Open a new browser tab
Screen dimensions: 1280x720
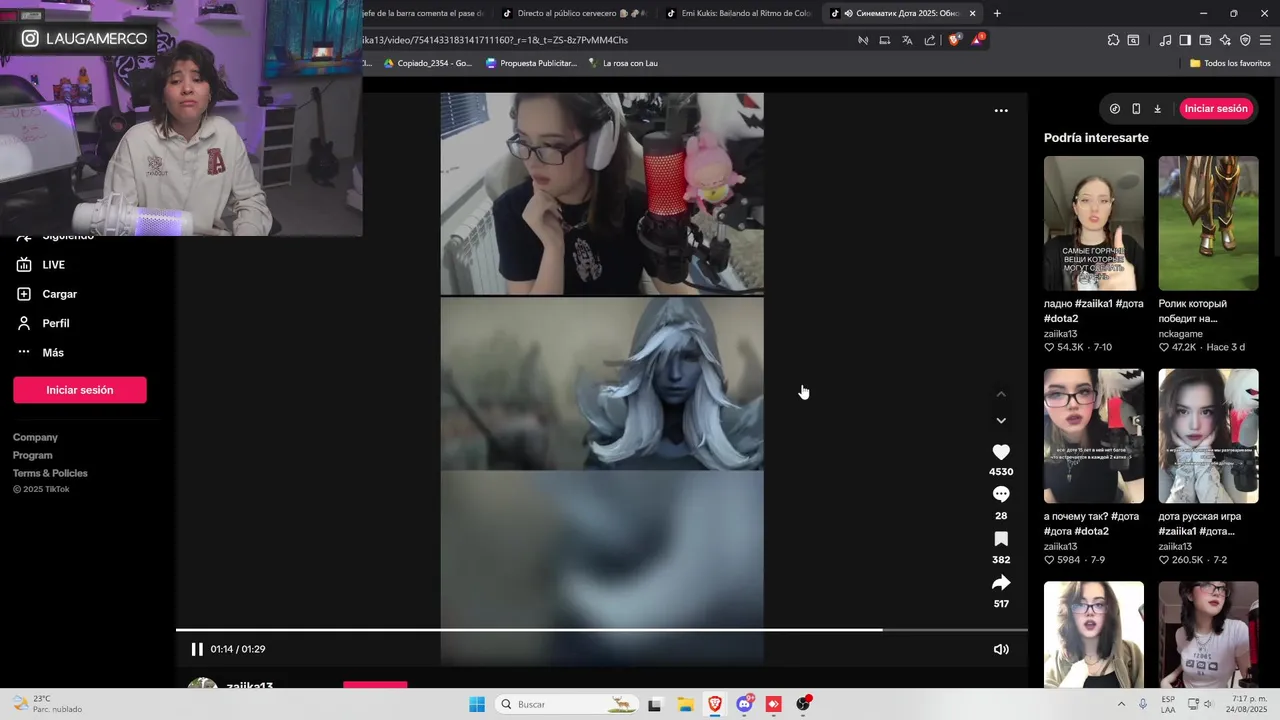[997, 13]
